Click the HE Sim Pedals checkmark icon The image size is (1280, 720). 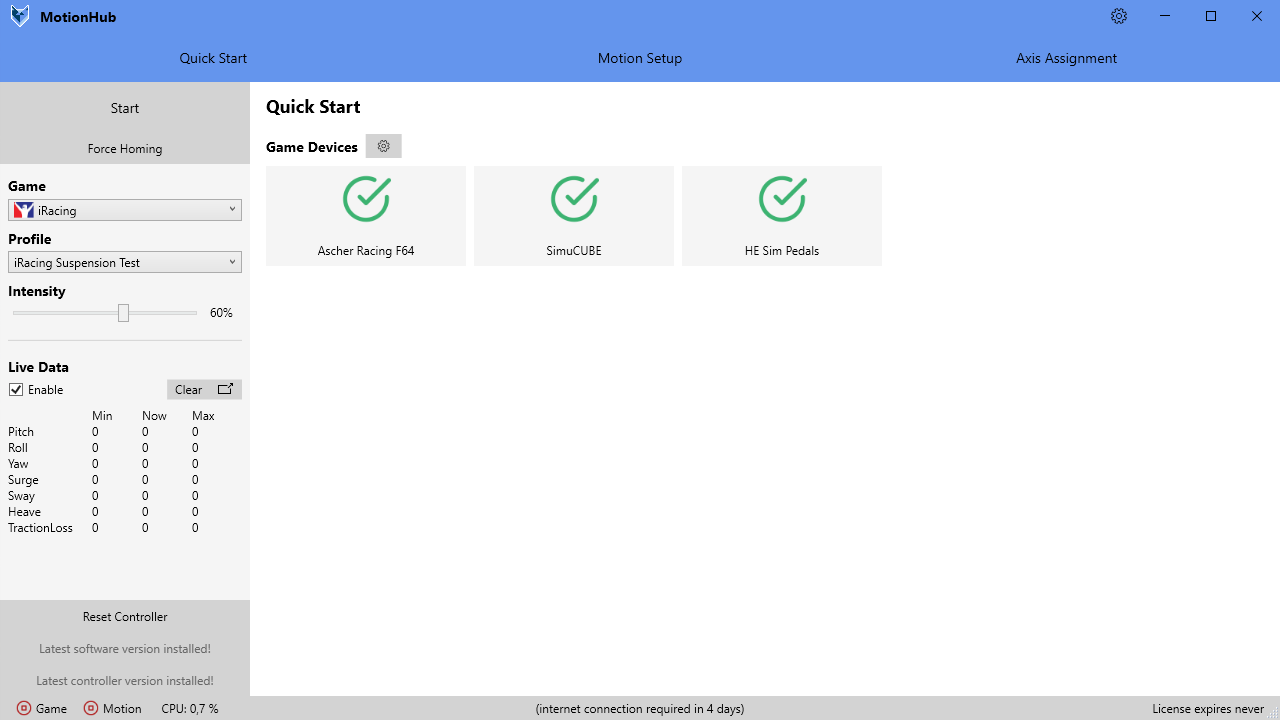[782, 199]
